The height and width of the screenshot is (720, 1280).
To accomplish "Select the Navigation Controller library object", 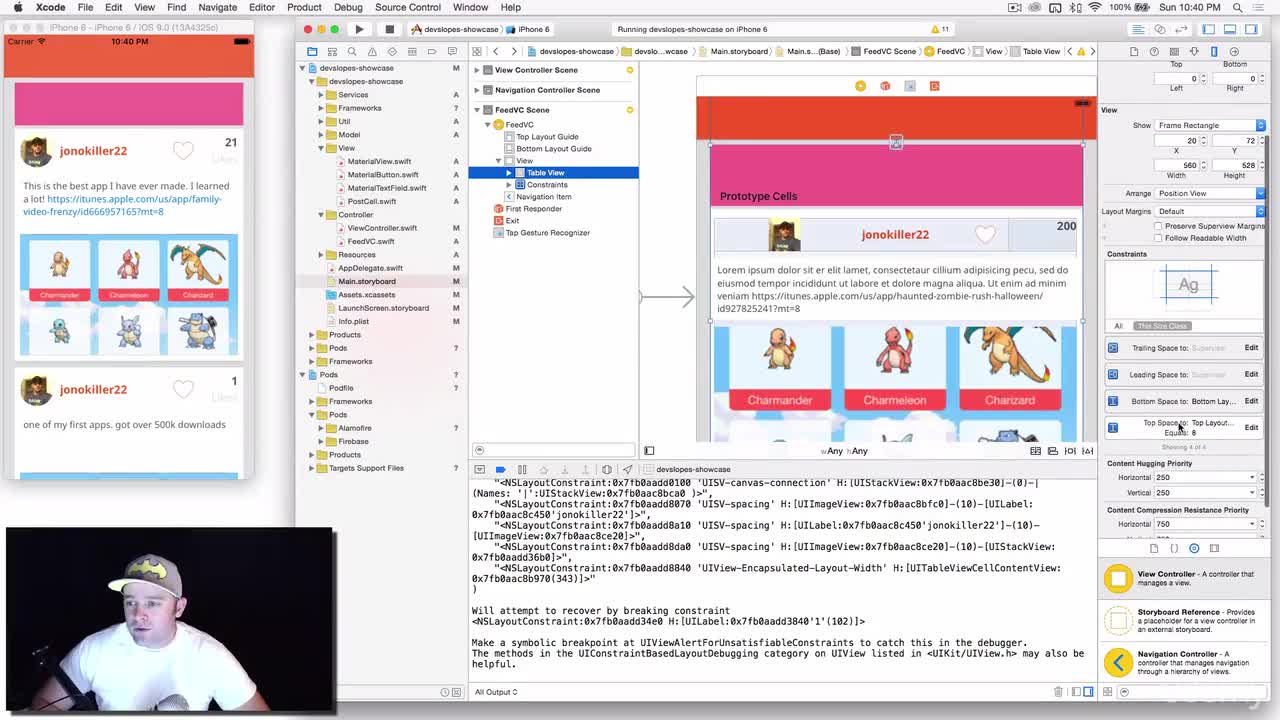I will (x=1184, y=662).
